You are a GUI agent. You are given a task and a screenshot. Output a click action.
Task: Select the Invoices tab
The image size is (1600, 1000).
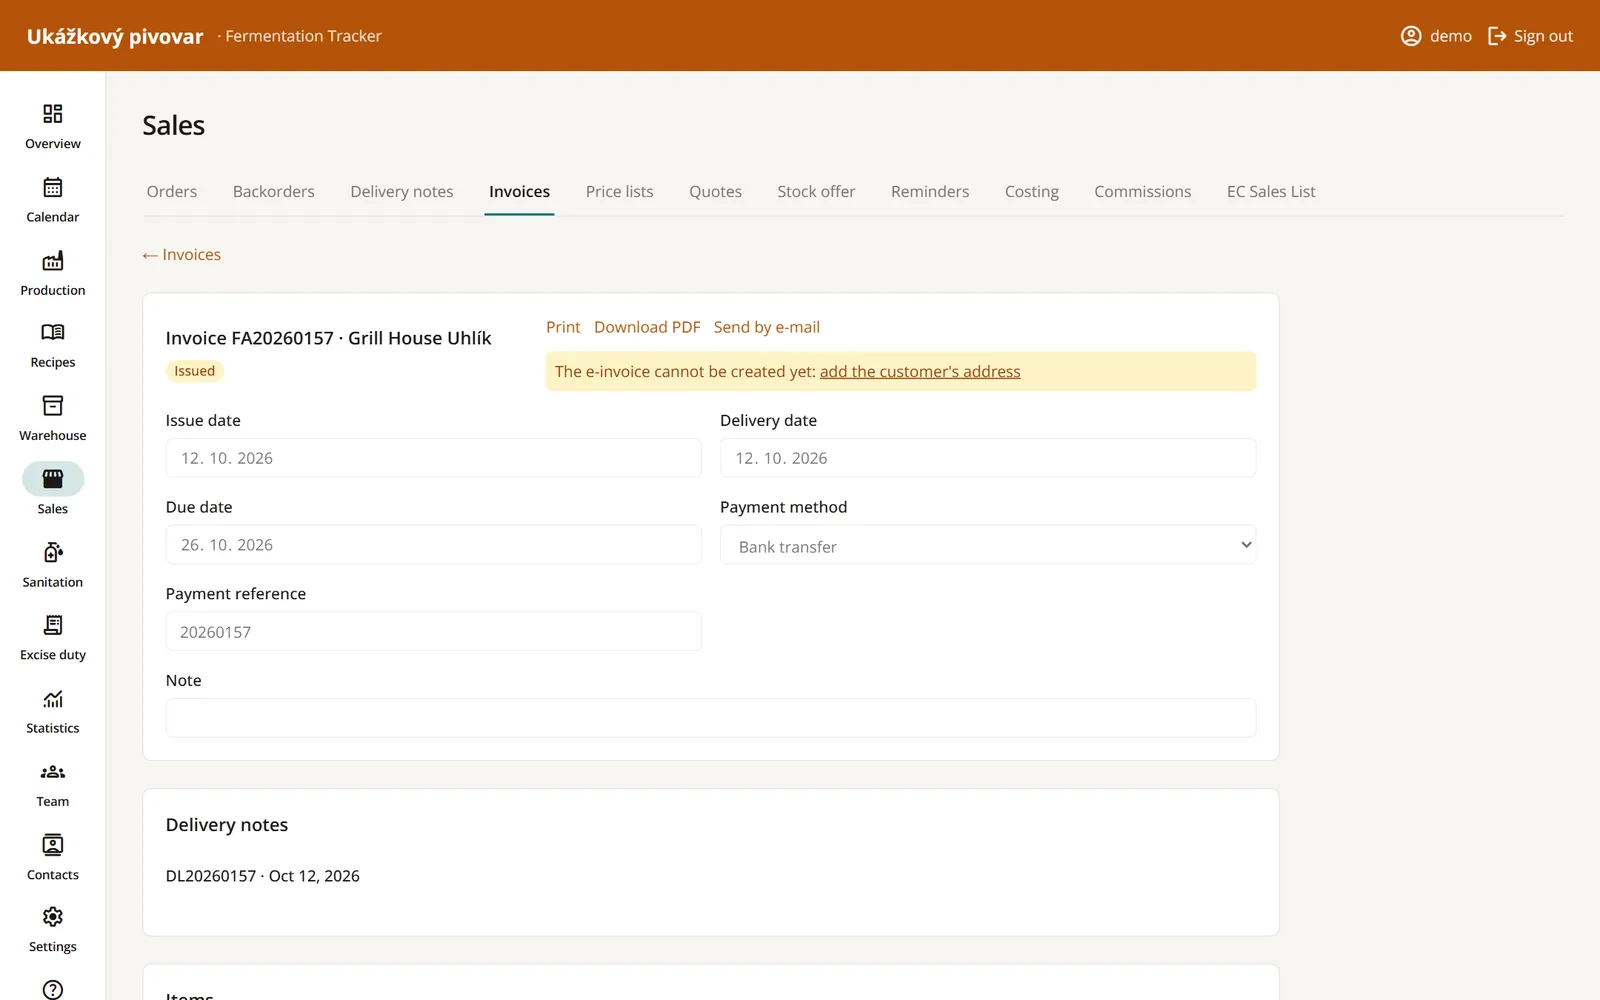tap(519, 192)
